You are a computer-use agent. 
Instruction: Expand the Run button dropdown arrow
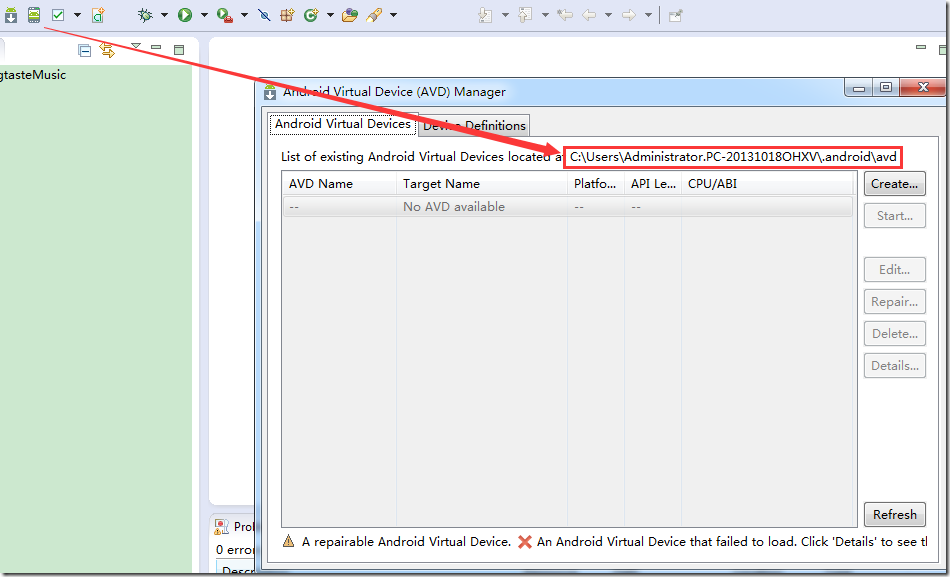pos(204,15)
